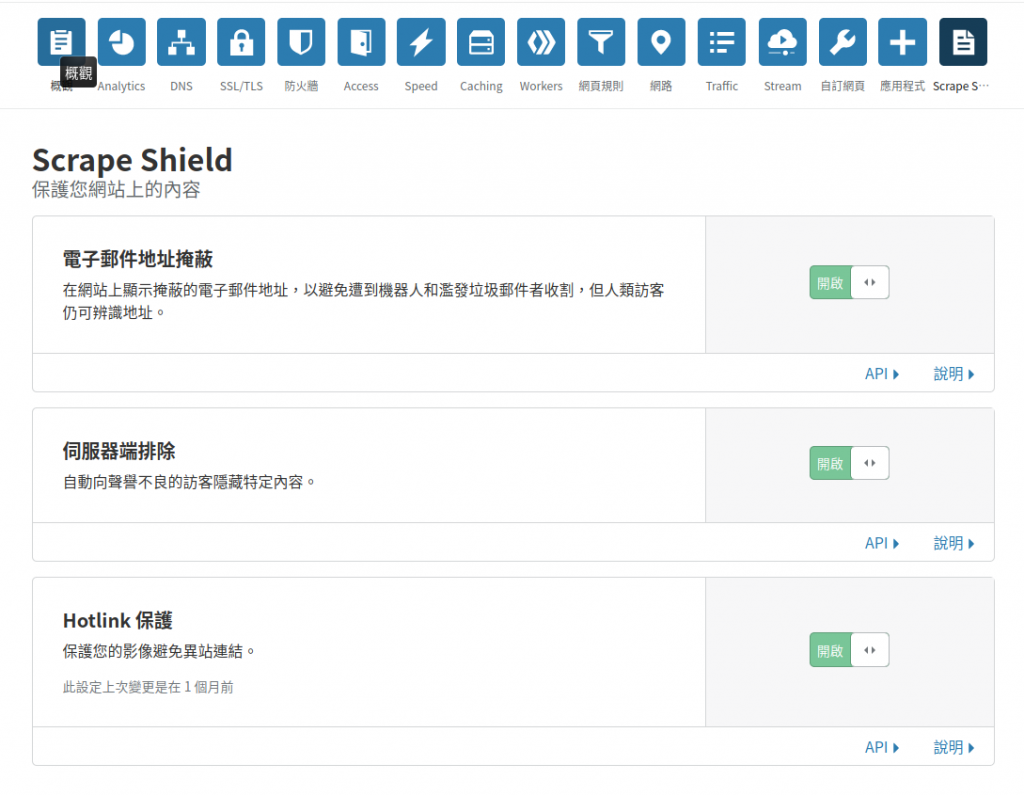1024x796 pixels.
Task: Expand 說明 under 伺服器端排除
Action: [953, 543]
